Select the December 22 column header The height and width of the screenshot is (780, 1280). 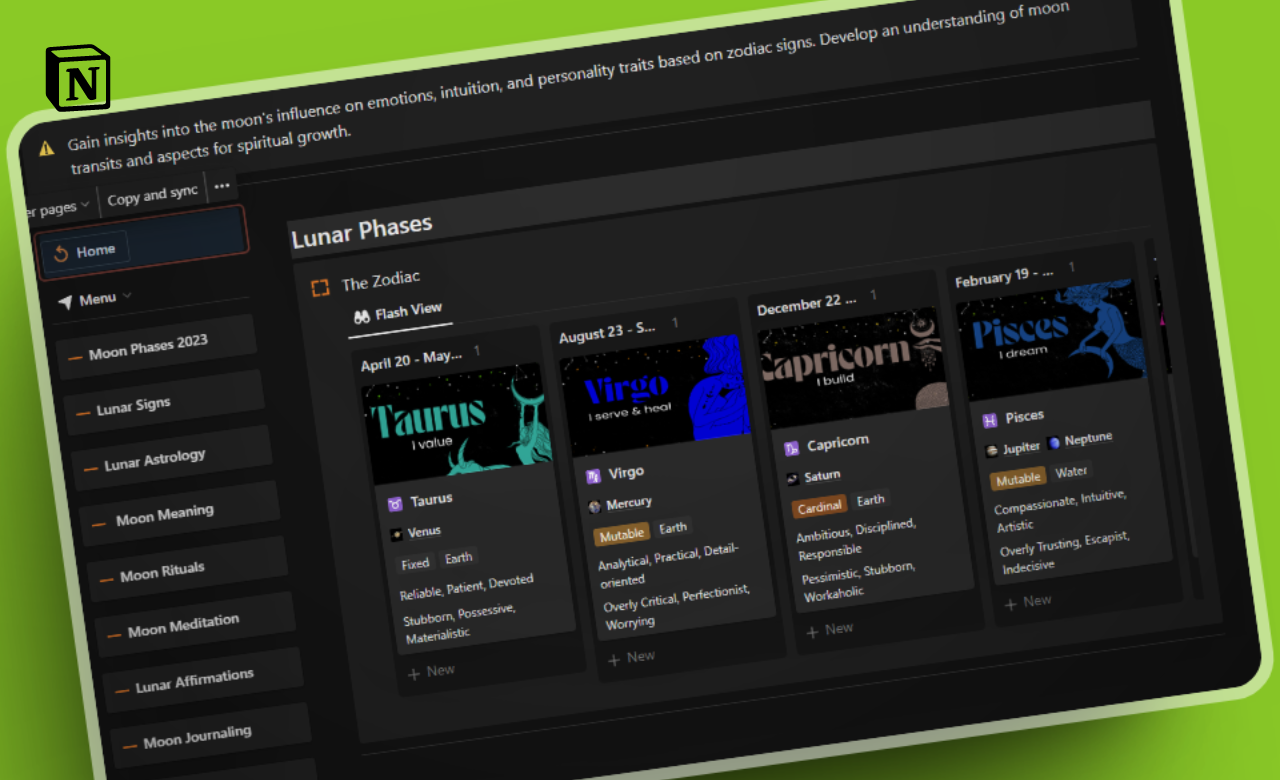[x=807, y=303]
